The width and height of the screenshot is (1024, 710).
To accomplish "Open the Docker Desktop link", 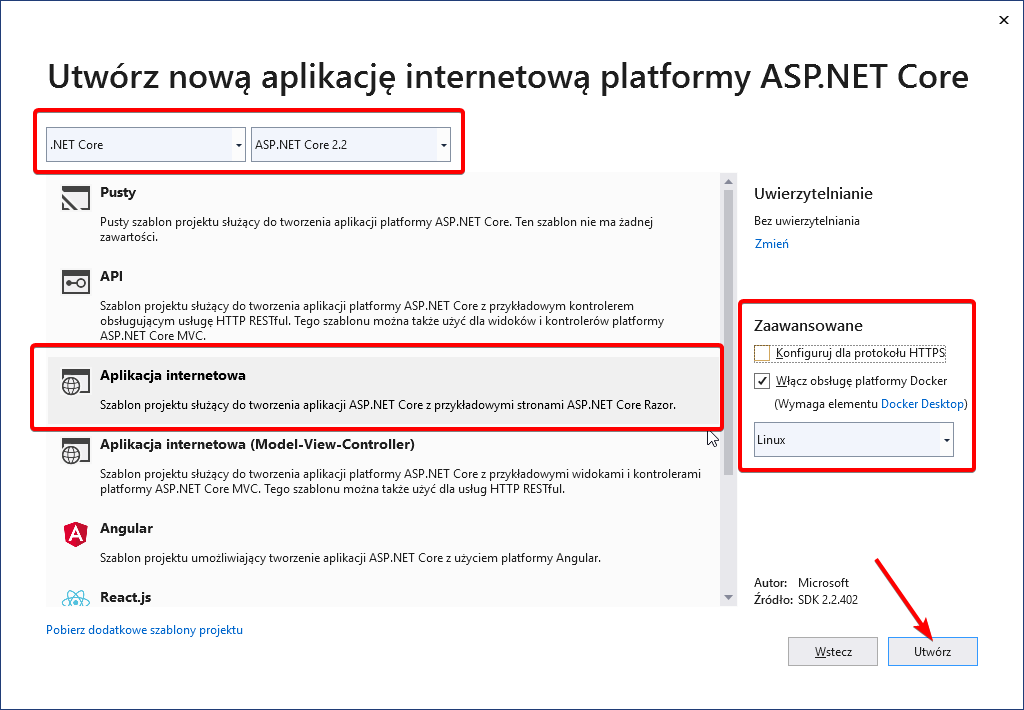I will pos(921,404).
